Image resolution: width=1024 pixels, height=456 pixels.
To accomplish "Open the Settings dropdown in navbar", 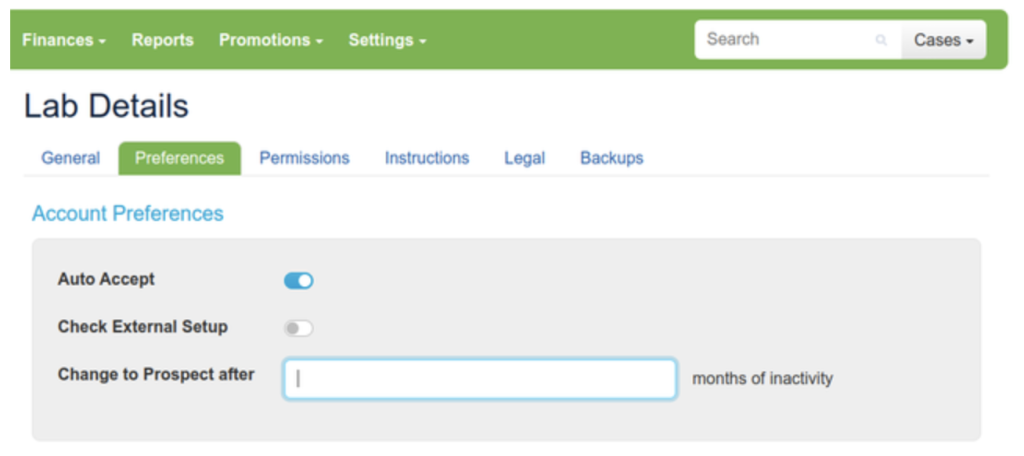I will click(387, 40).
